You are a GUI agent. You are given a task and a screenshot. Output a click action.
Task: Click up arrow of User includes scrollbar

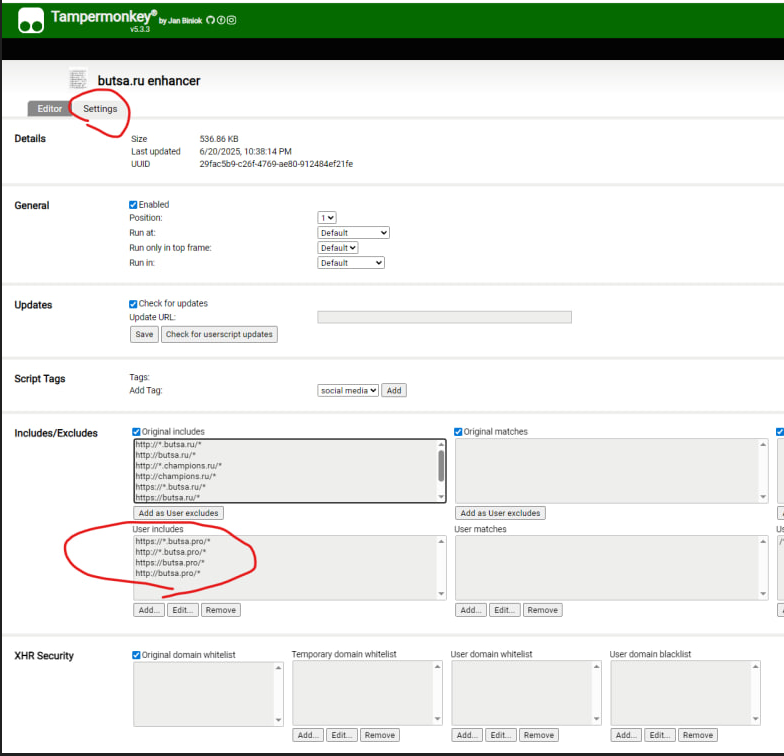pos(441,542)
